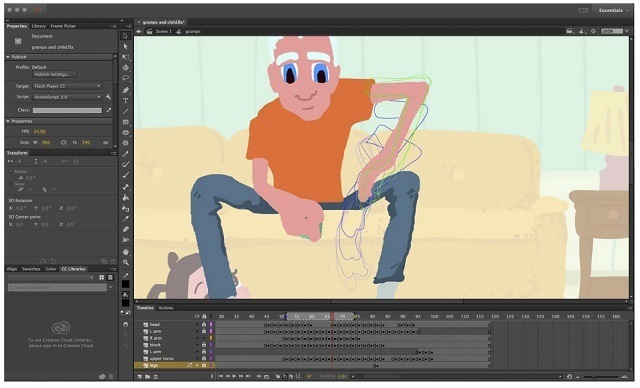The width and height of the screenshot is (640, 388).
Task: Select the Subselection tool
Action: point(126,47)
